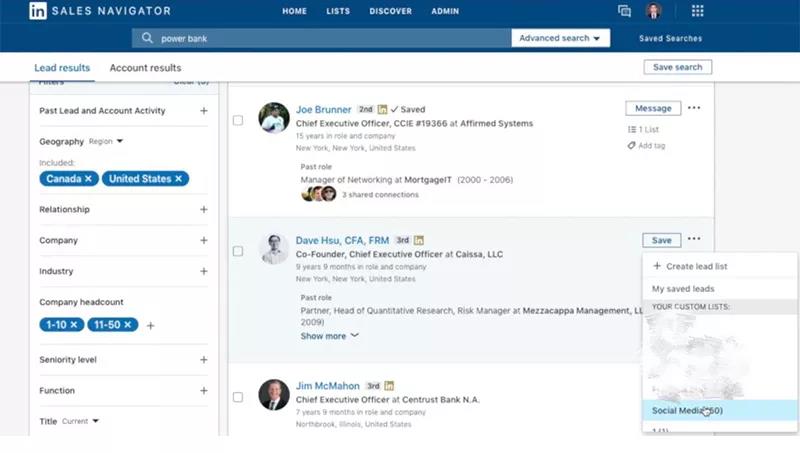Viewport: 800px width, 453px height.
Task: Open more options for Joe Brunner
Action: (694, 108)
